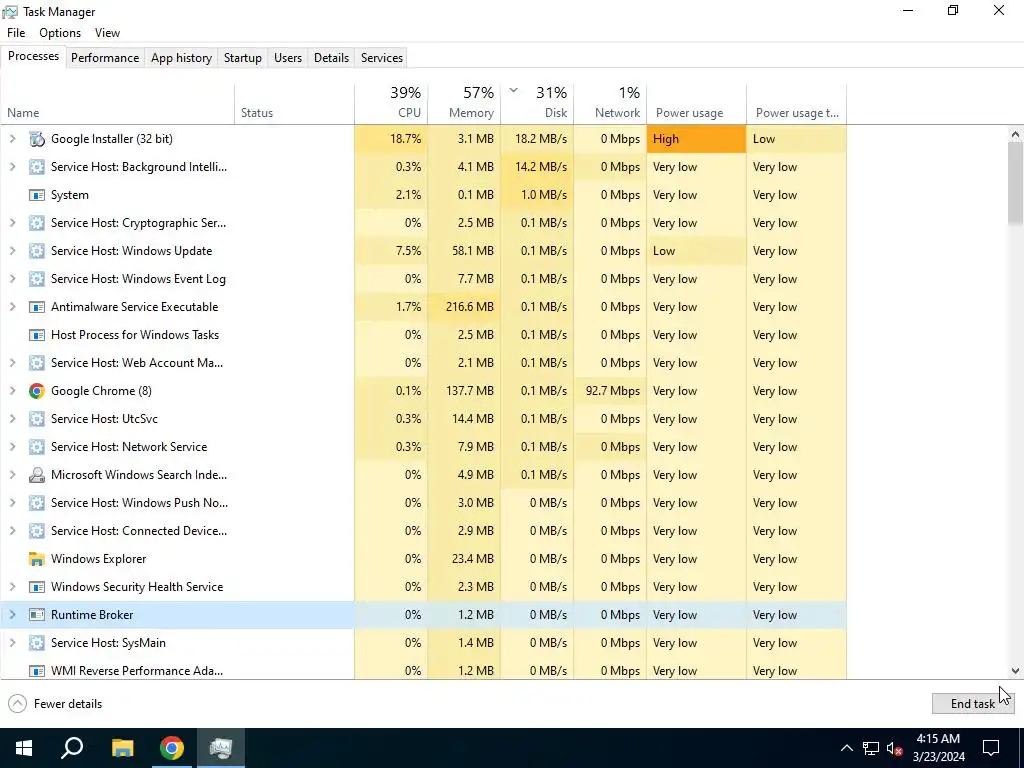
Task: Open the network status tray icon
Action: tap(871, 748)
